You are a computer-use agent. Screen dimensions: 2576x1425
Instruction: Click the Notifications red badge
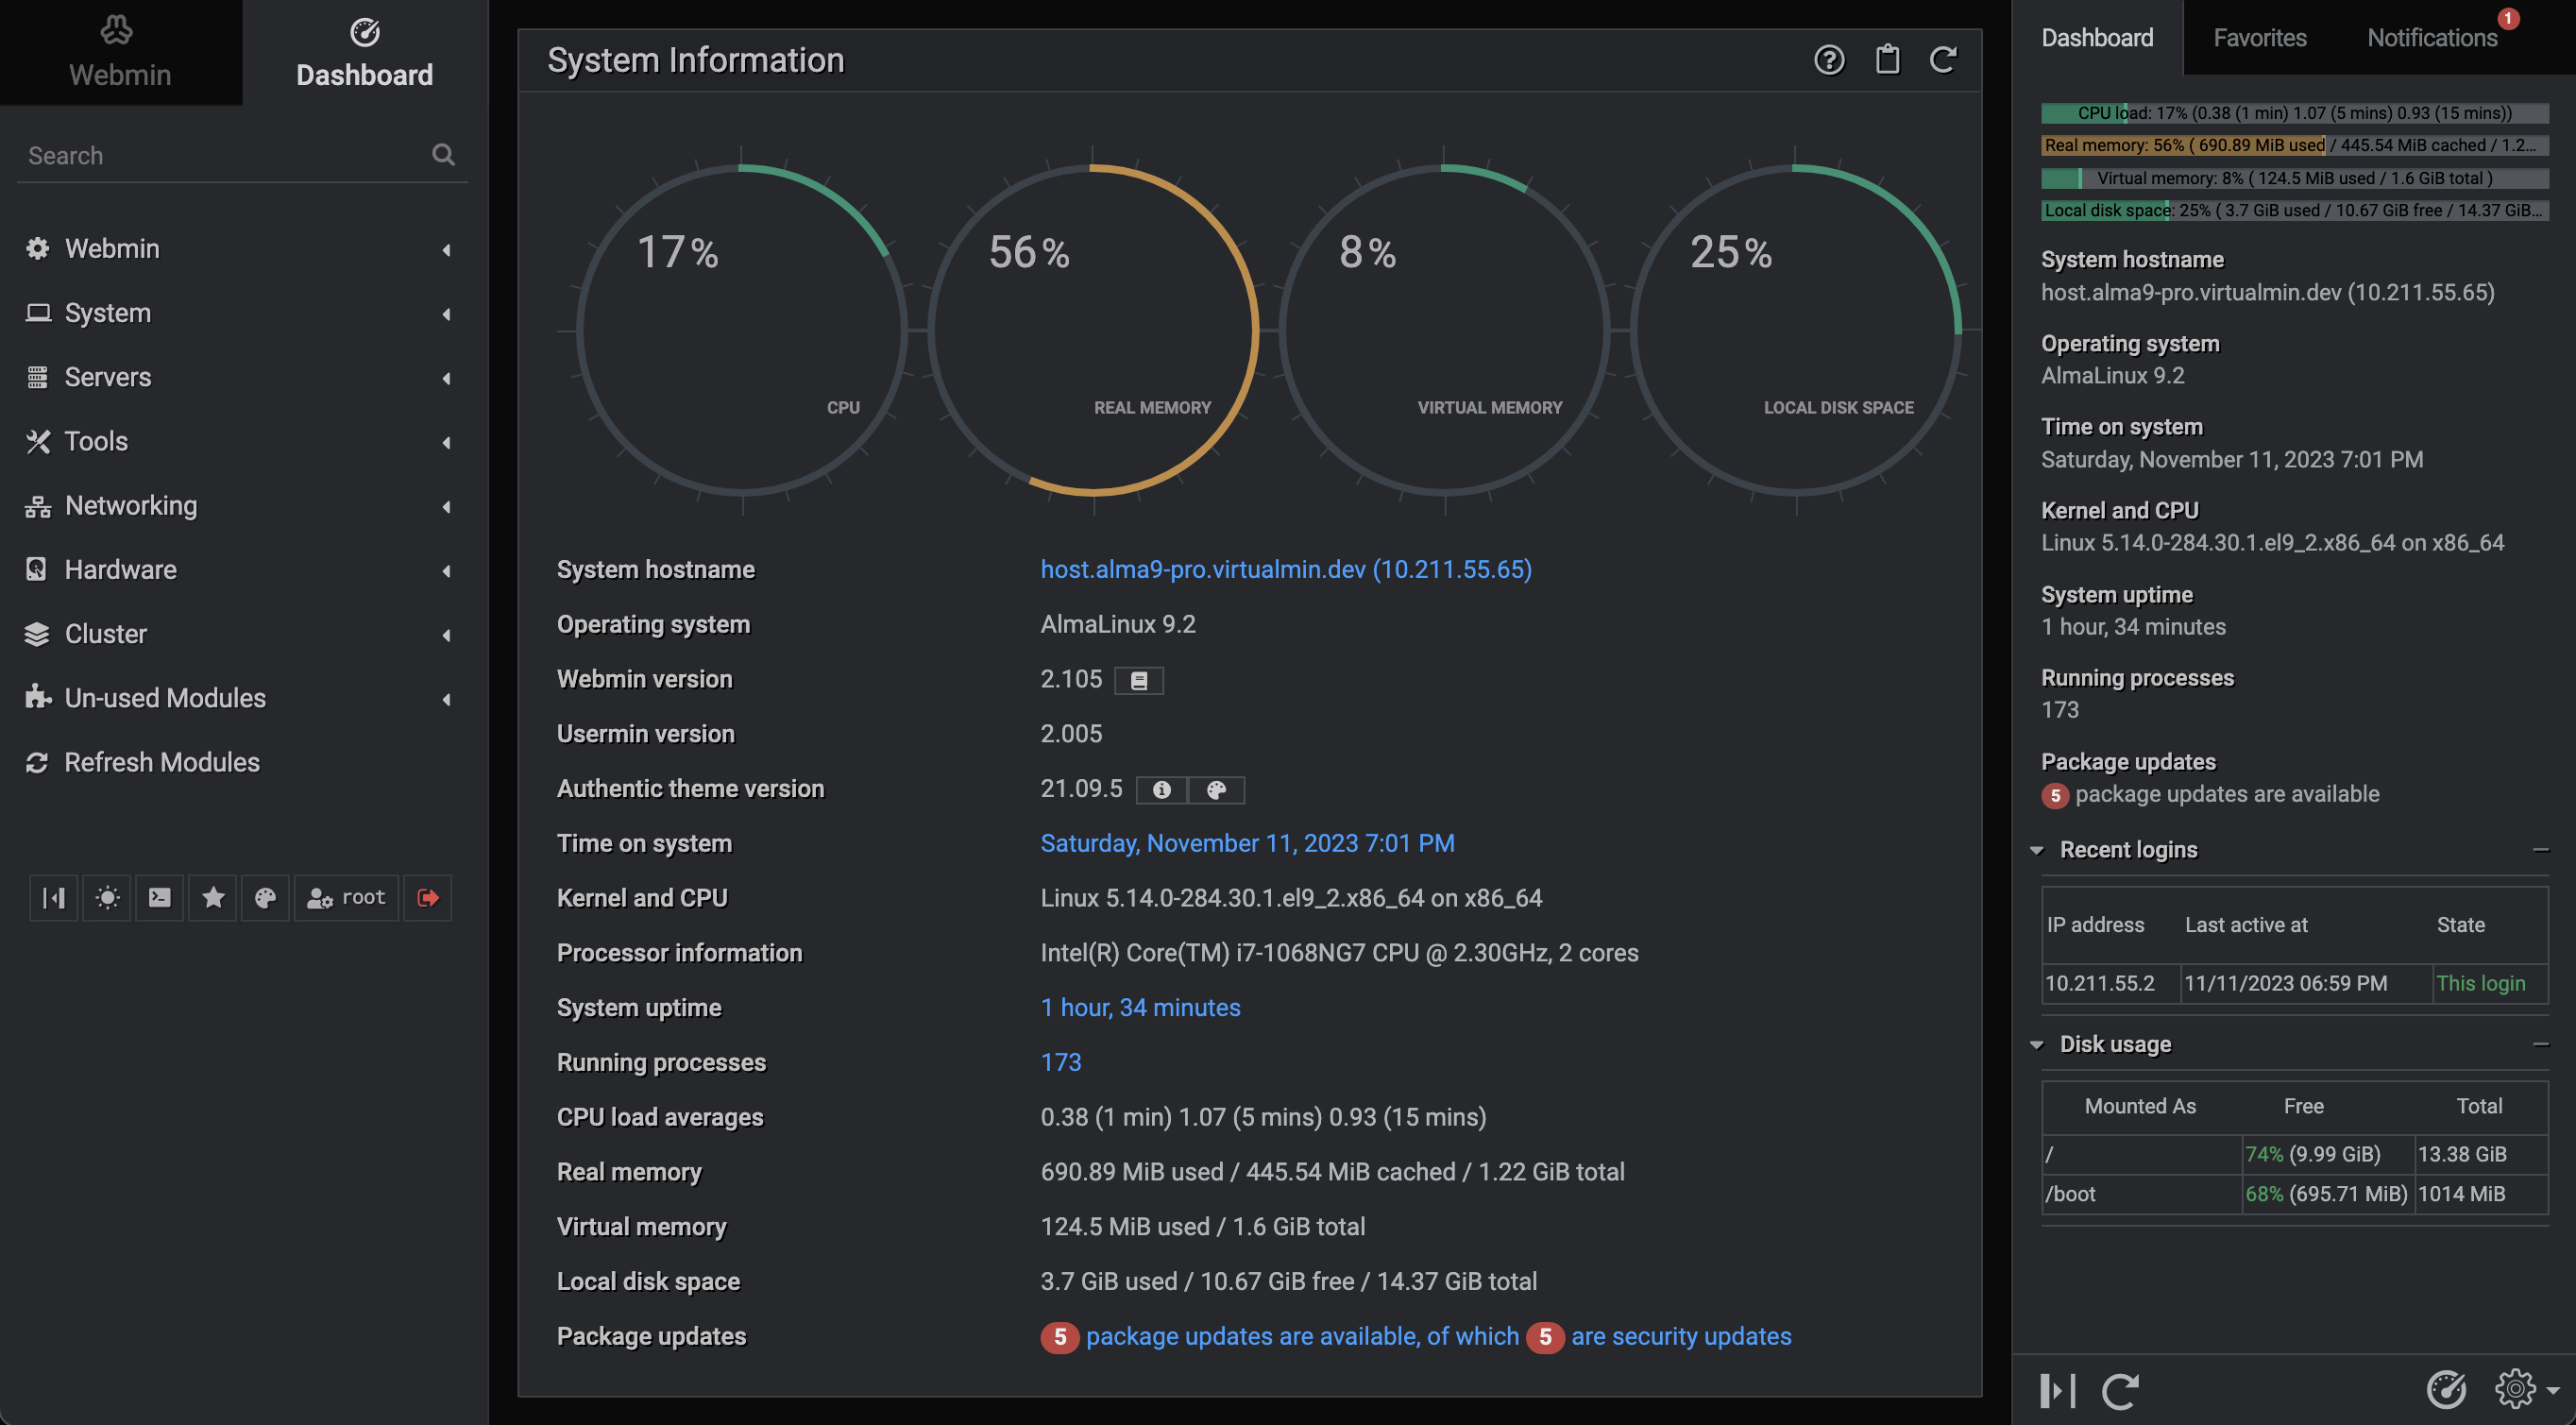coord(2508,18)
